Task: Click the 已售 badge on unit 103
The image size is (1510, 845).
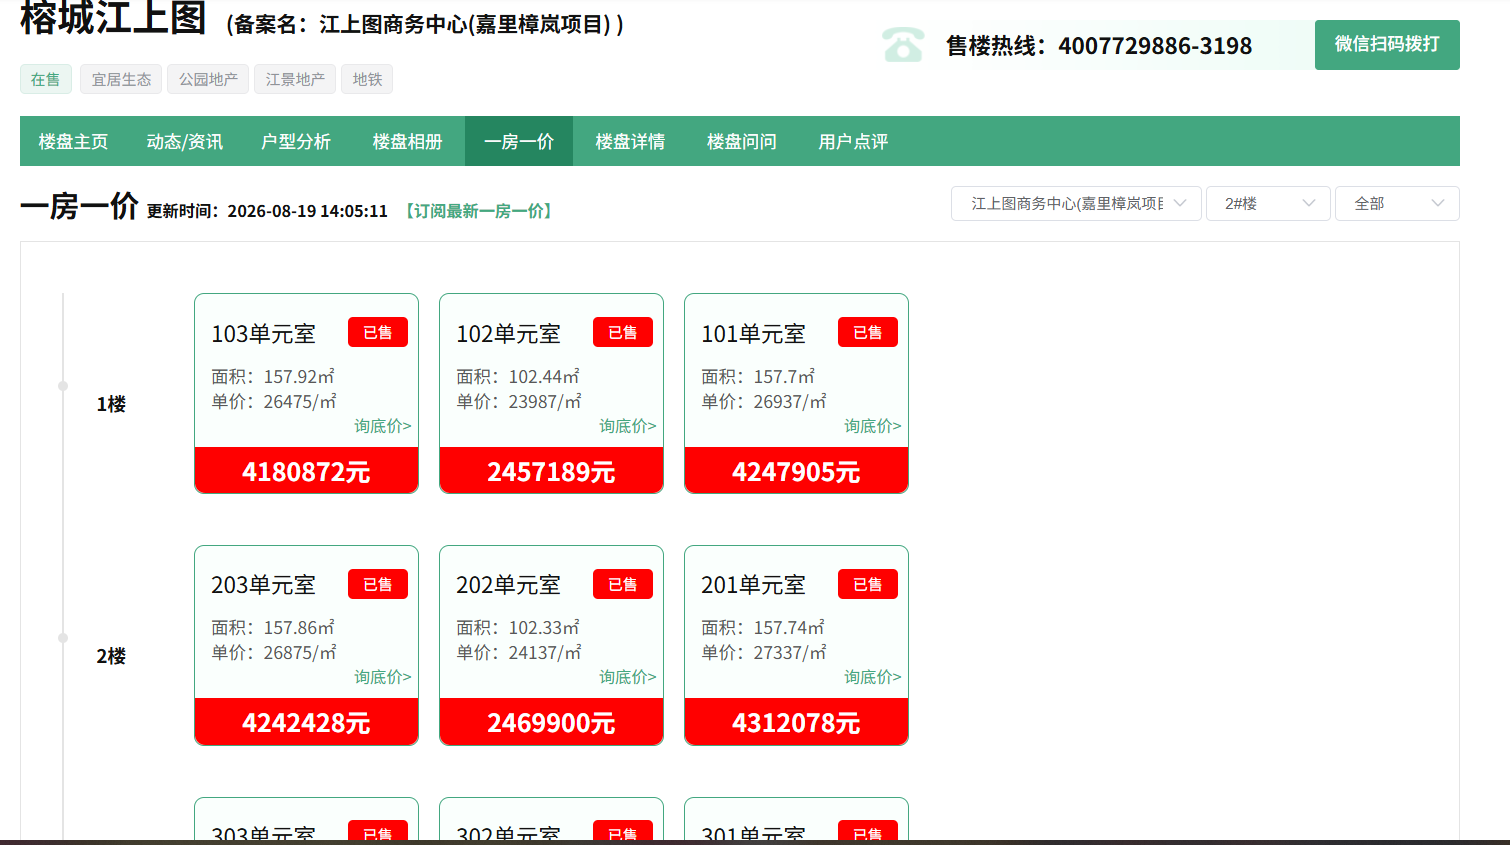Action: (x=378, y=332)
